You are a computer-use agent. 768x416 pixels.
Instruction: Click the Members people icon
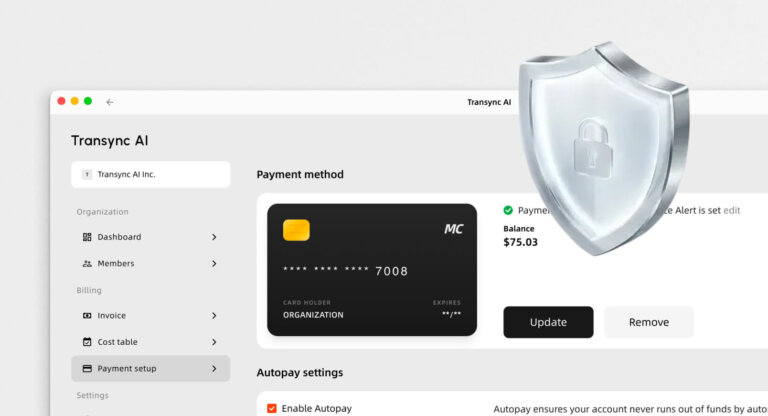87,264
